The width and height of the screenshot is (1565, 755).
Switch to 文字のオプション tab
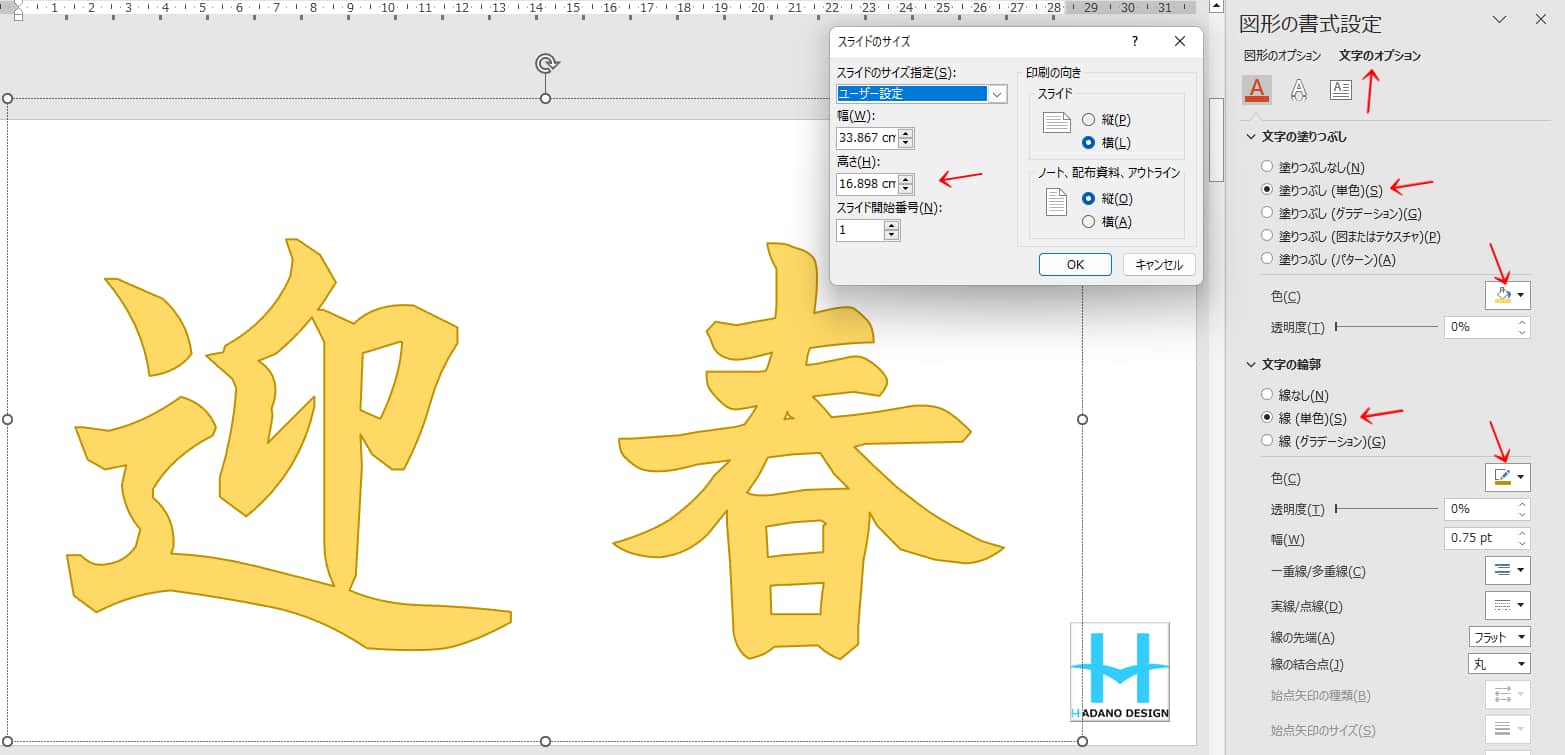pyautogui.click(x=1379, y=56)
